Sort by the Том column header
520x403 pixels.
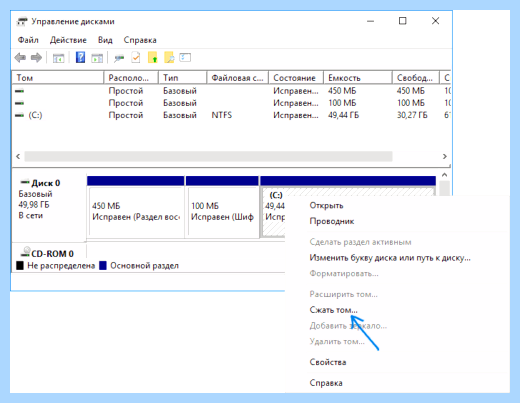(x=58, y=78)
